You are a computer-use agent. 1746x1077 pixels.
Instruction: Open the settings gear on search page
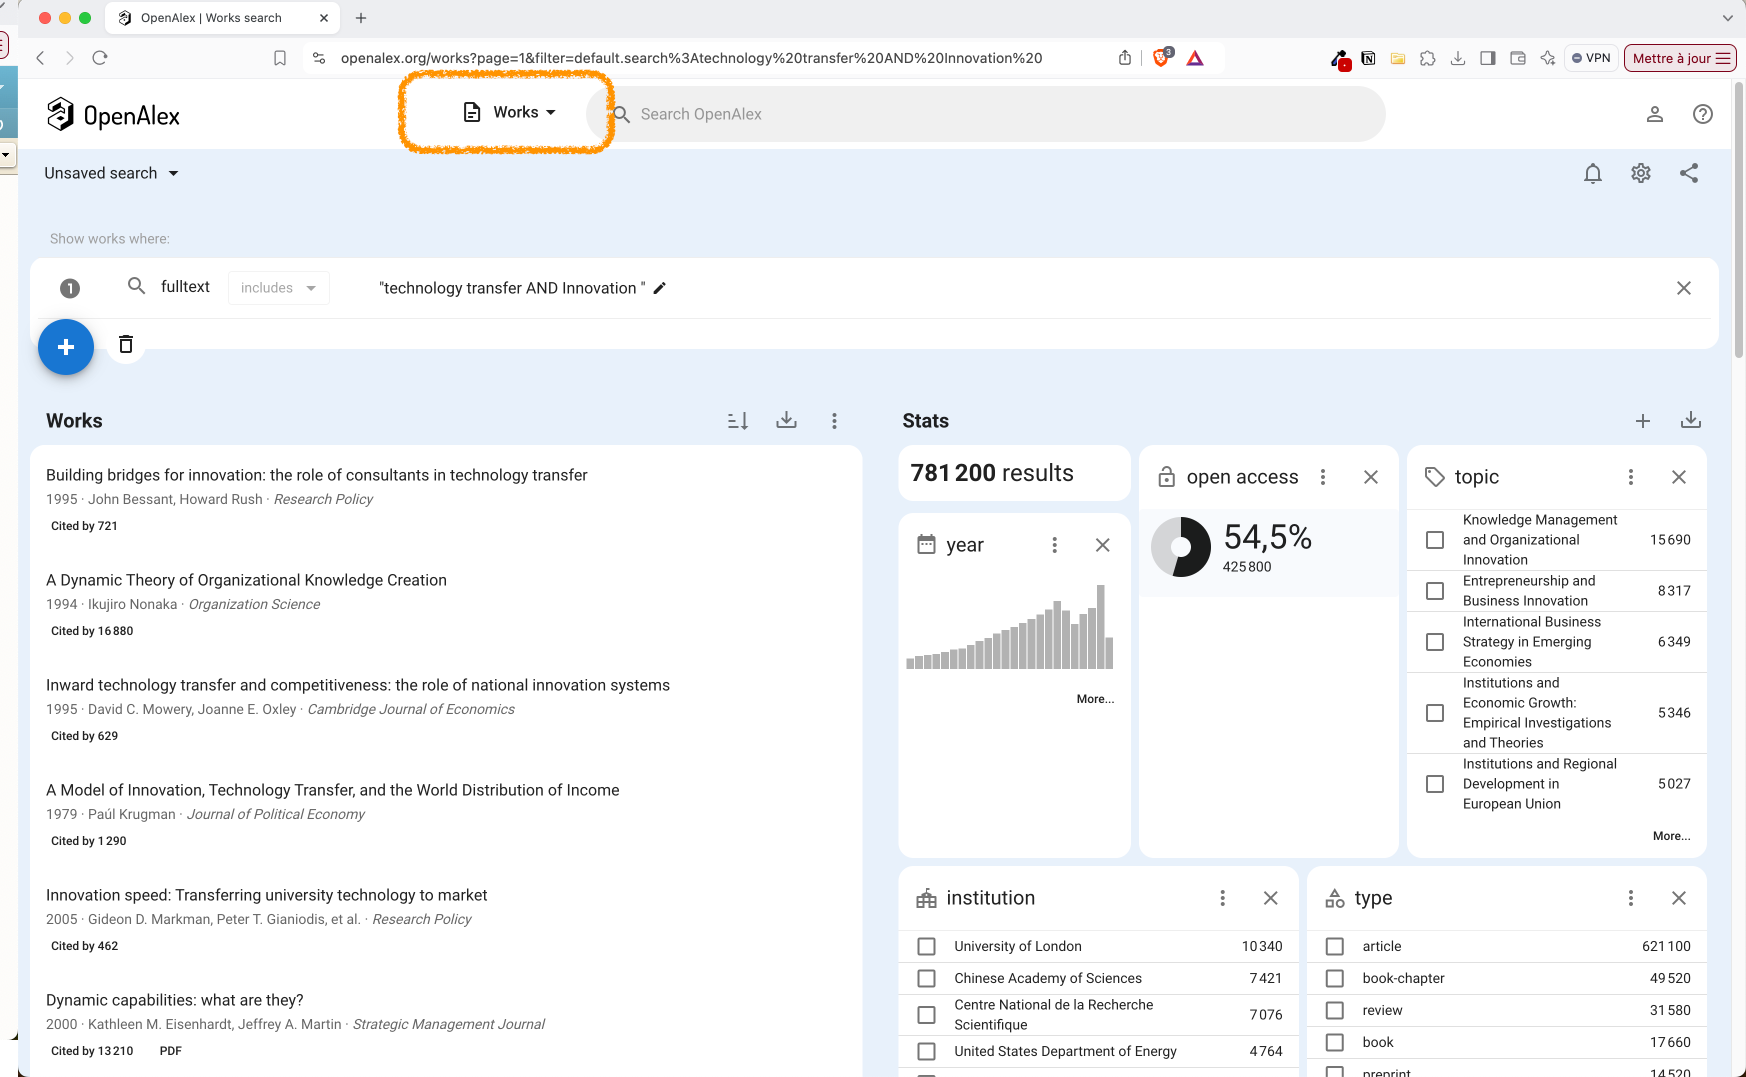(x=1641, y=174)
